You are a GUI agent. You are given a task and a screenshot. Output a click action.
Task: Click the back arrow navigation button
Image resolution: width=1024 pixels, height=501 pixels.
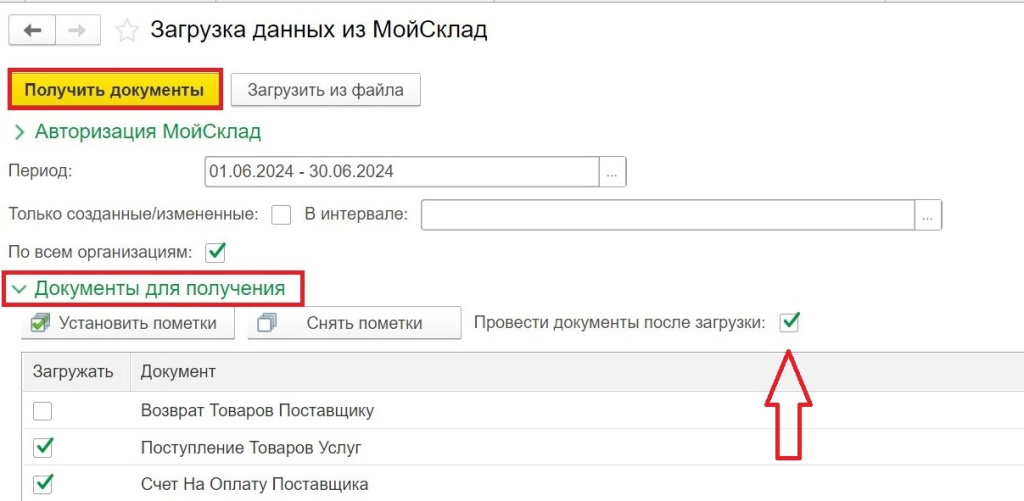pos(31,30)
